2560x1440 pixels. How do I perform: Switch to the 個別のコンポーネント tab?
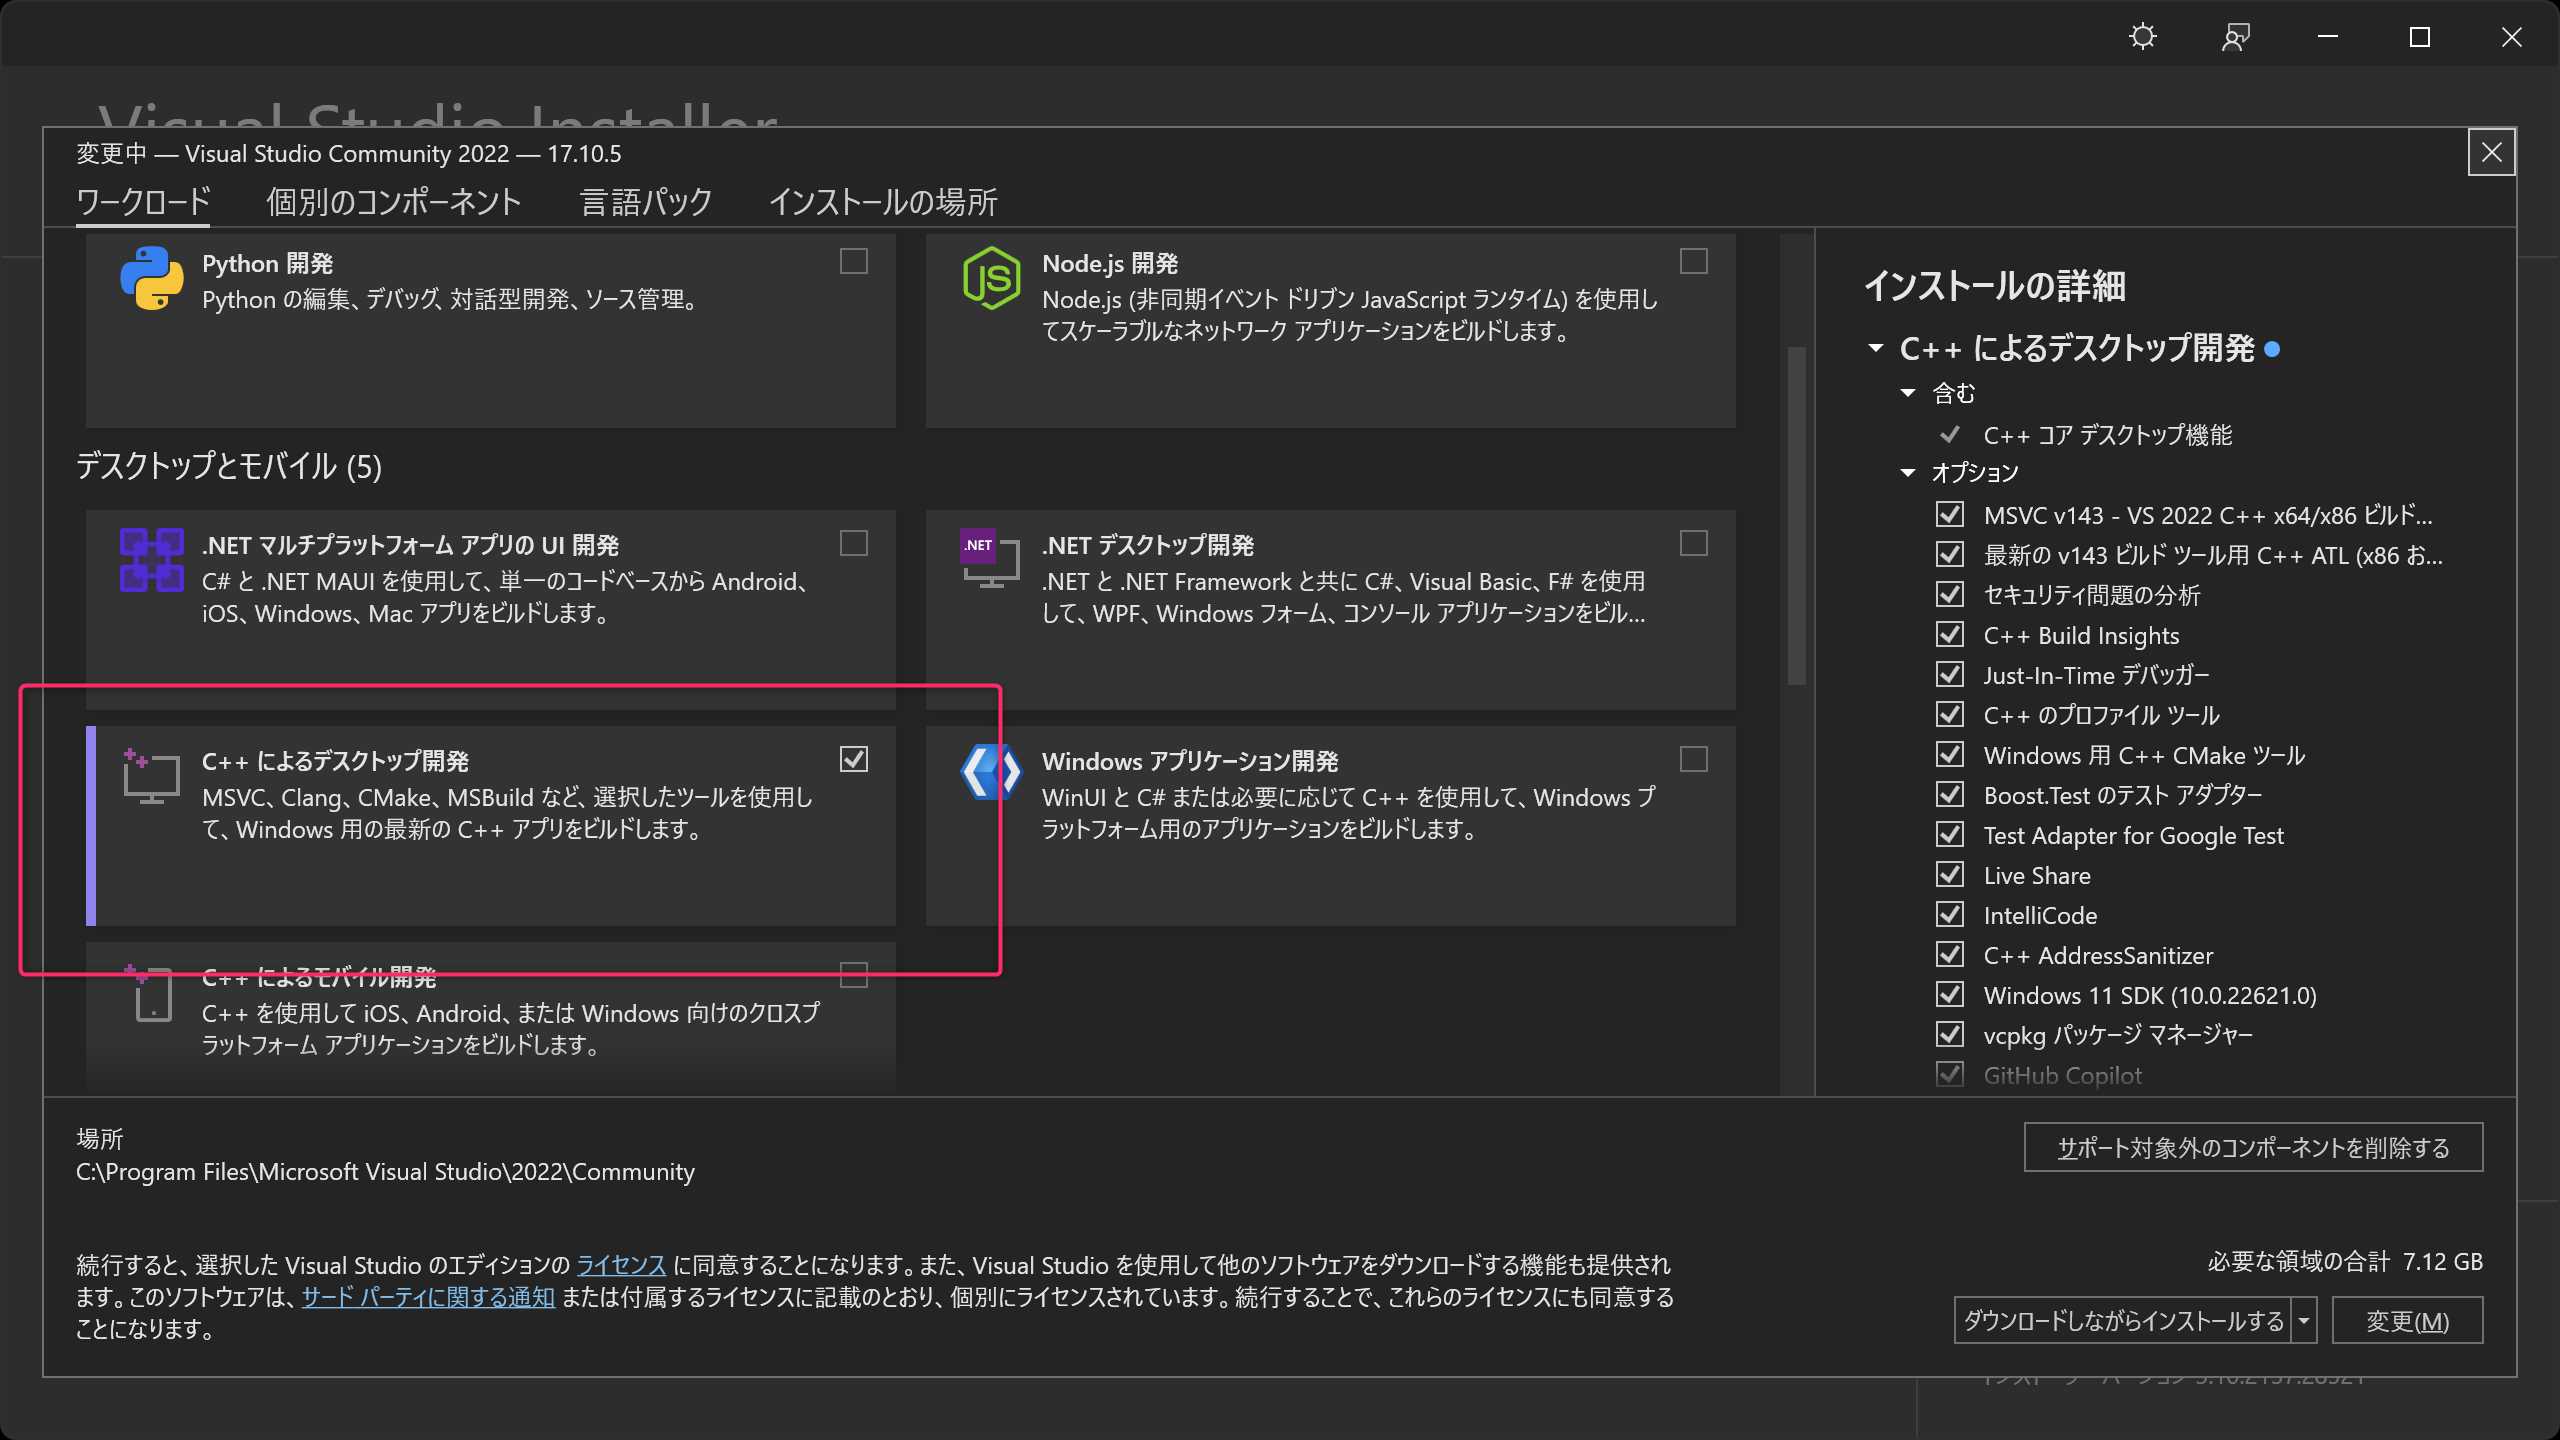[x=393, y=202]
